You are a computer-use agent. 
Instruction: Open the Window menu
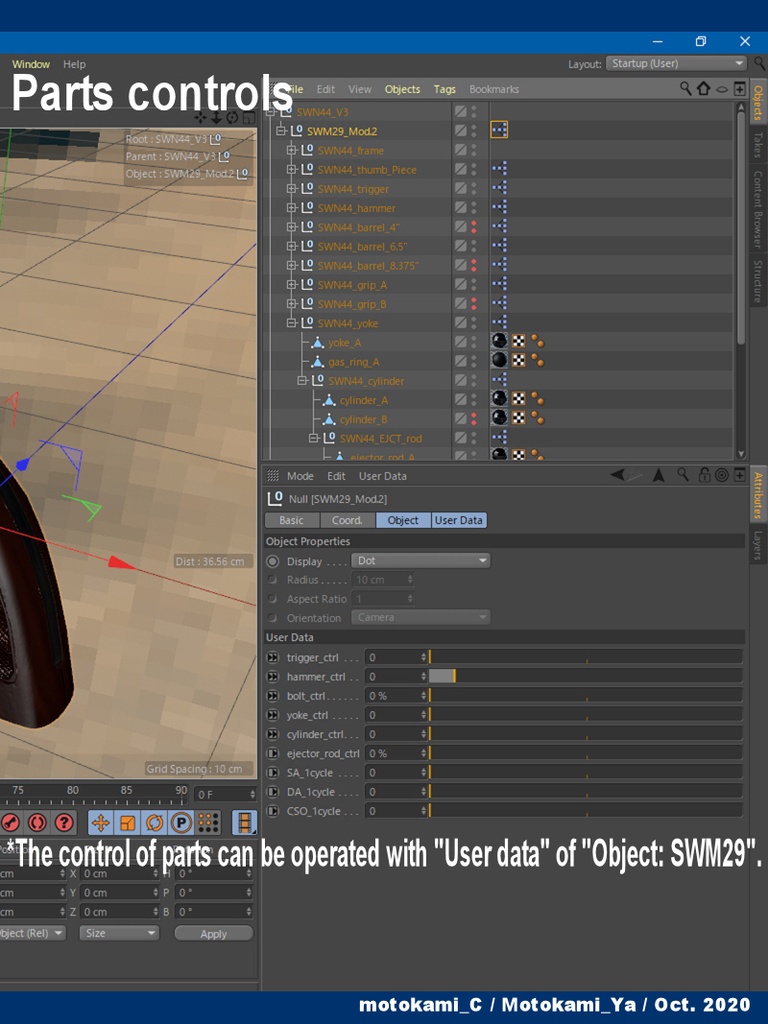pyautogui.click(x=31, y=64)
